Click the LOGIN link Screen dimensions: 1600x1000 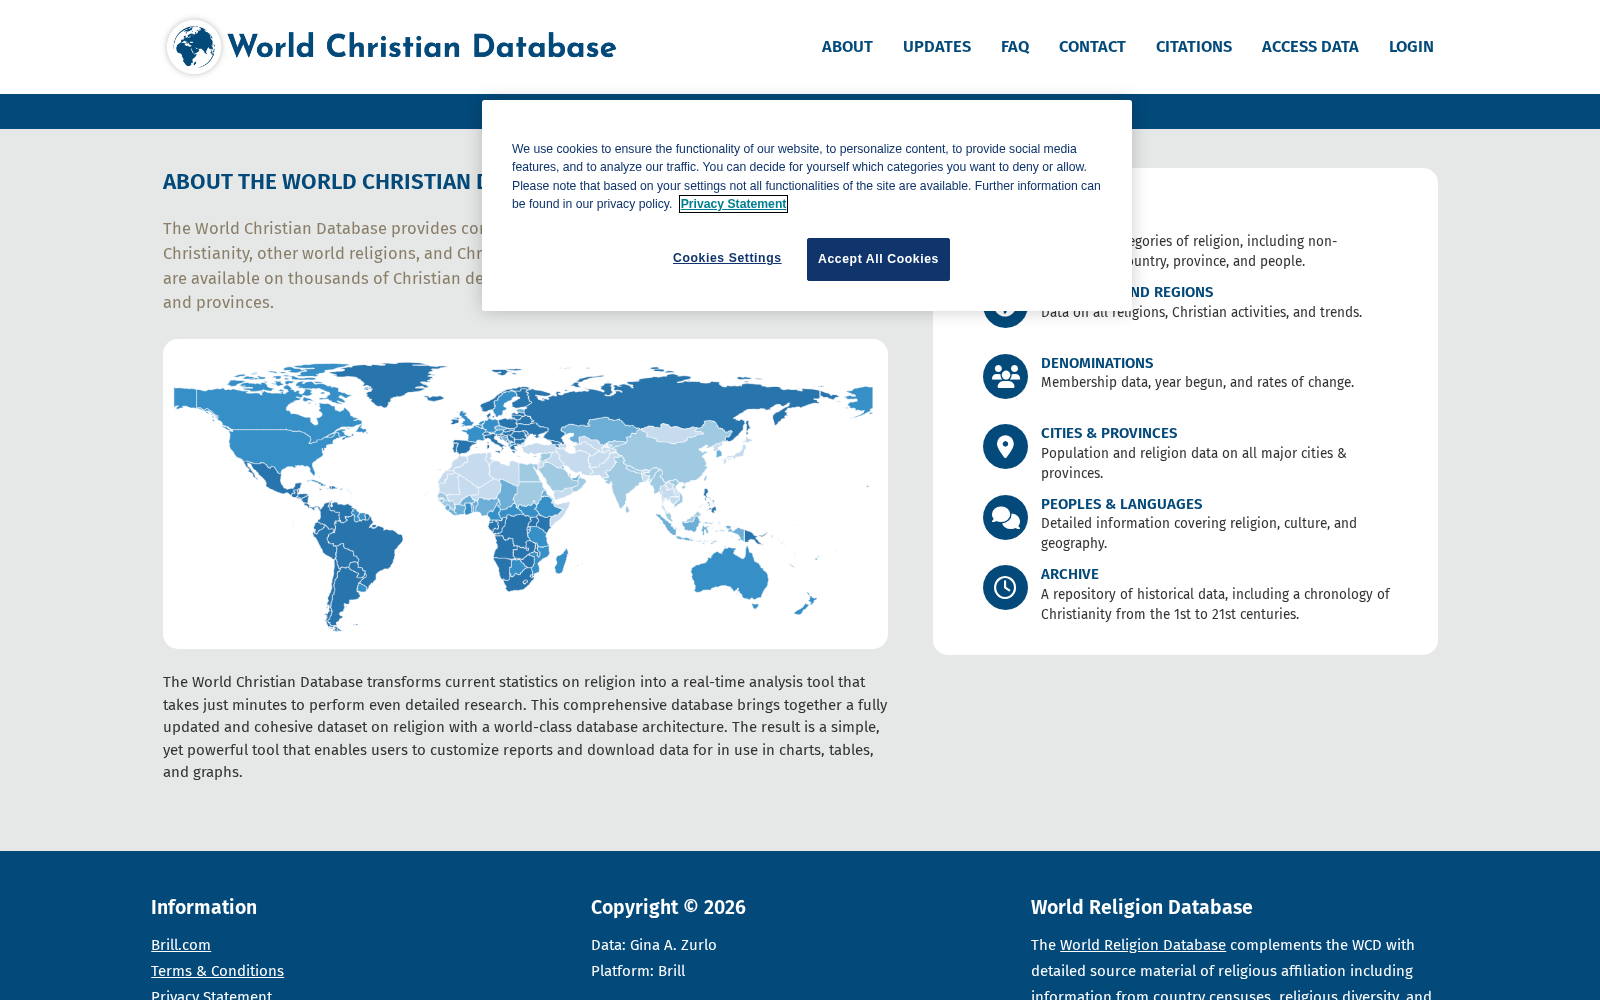[1411, 47]
